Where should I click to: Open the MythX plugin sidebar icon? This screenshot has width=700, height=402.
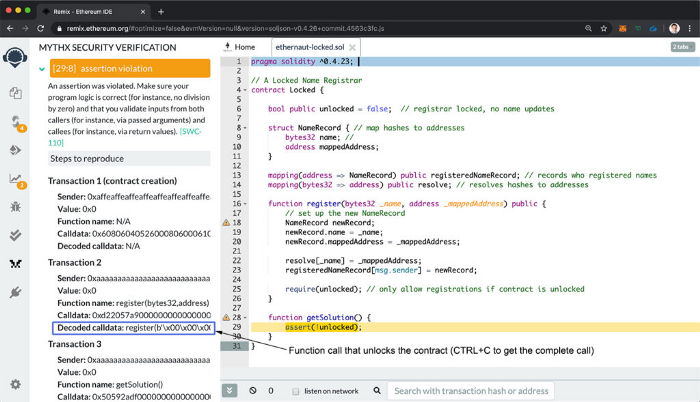tap(15, 264)
